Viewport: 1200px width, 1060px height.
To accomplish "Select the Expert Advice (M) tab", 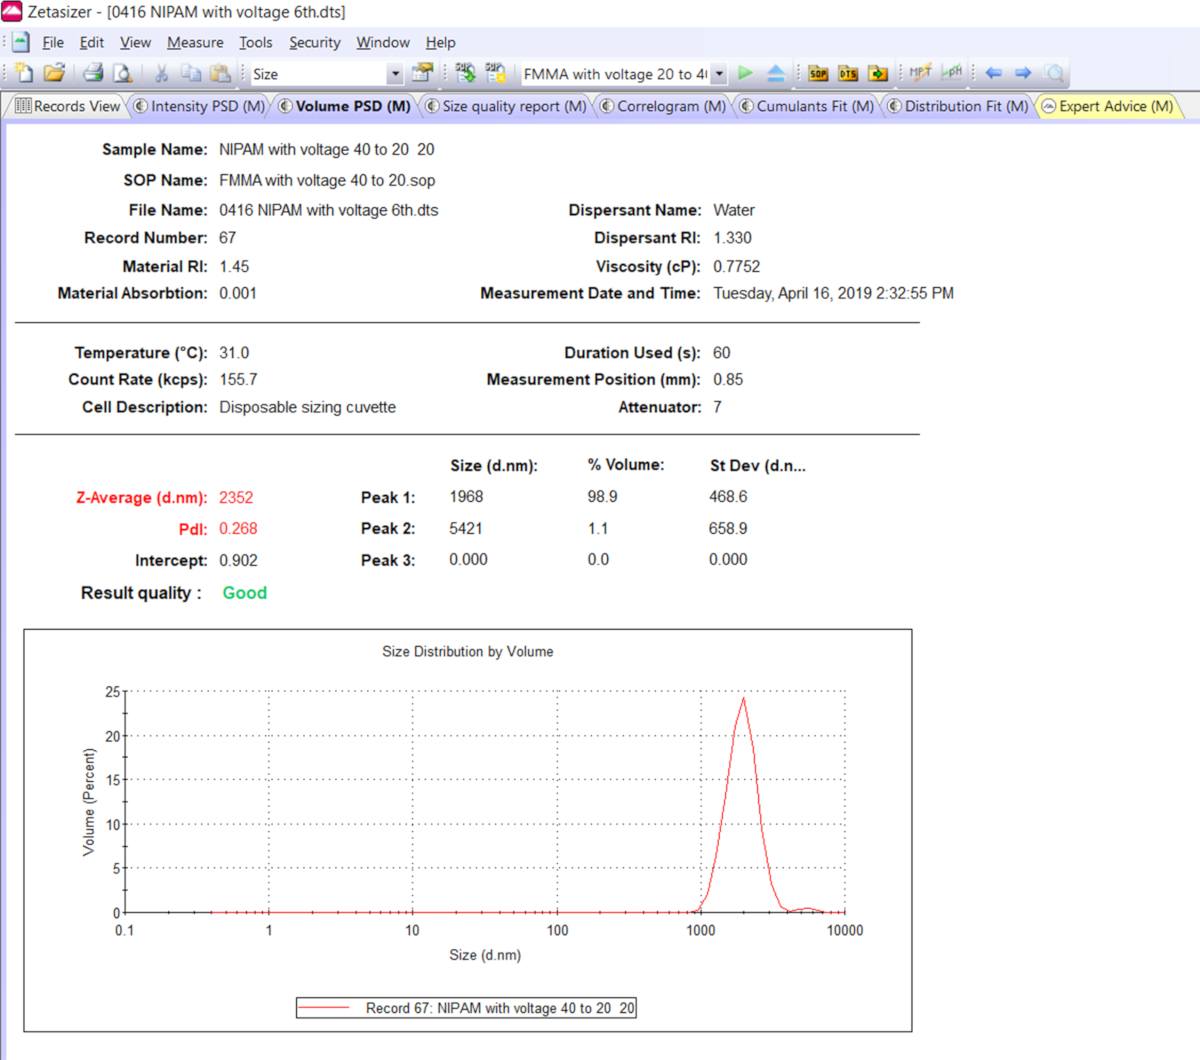I will (1108, 106).
